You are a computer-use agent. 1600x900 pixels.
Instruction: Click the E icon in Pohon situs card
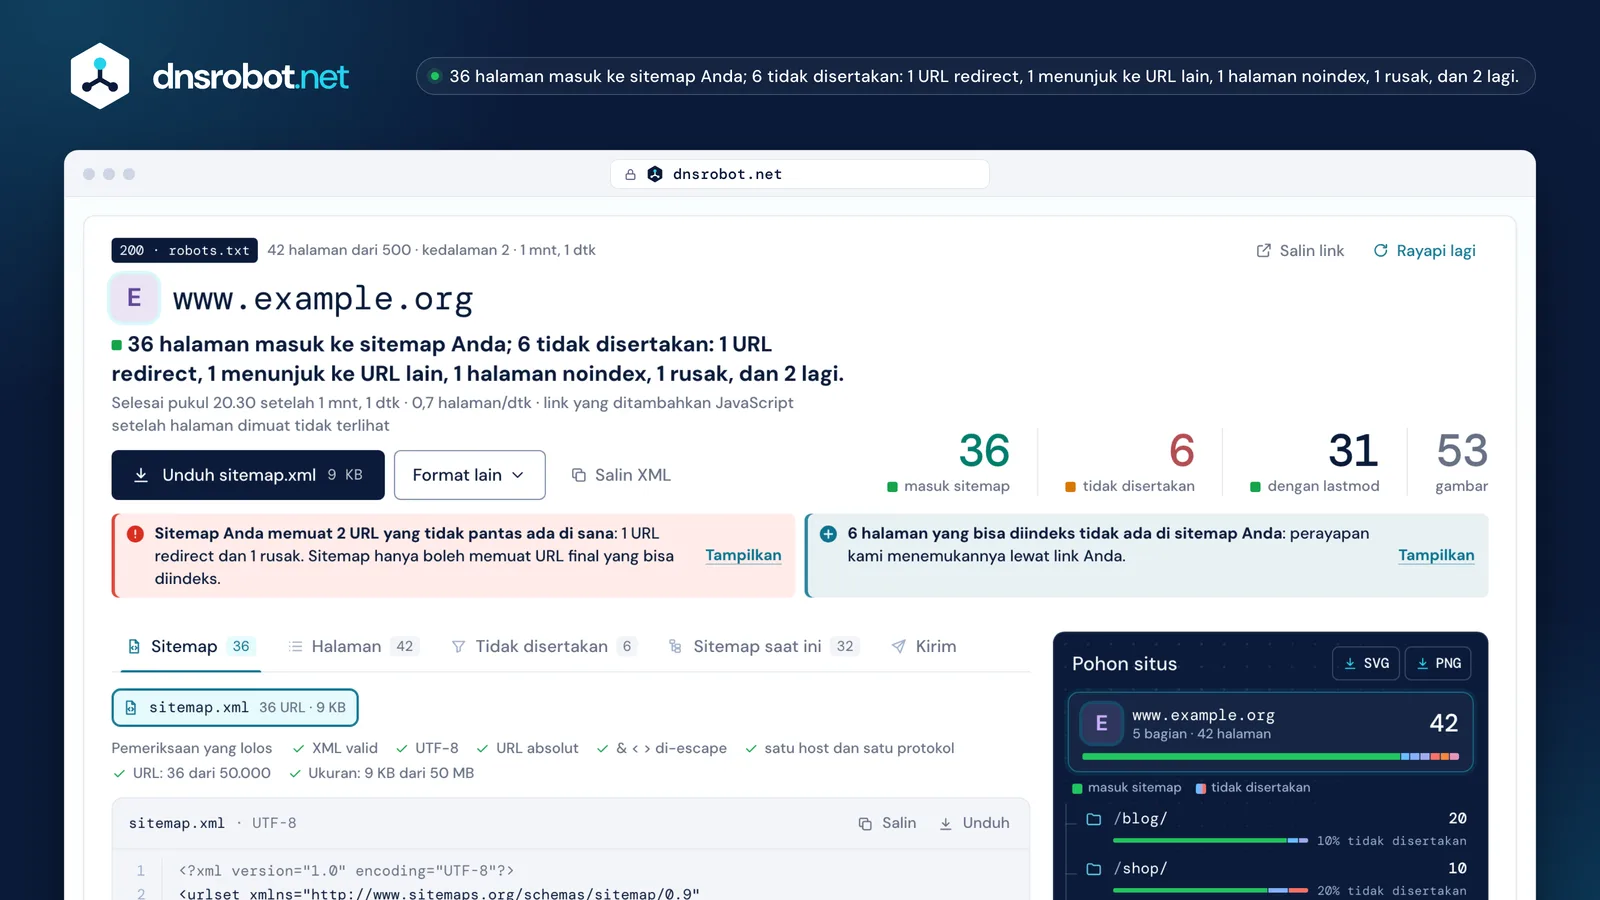pyautogui.click(x=1102, y=723)
